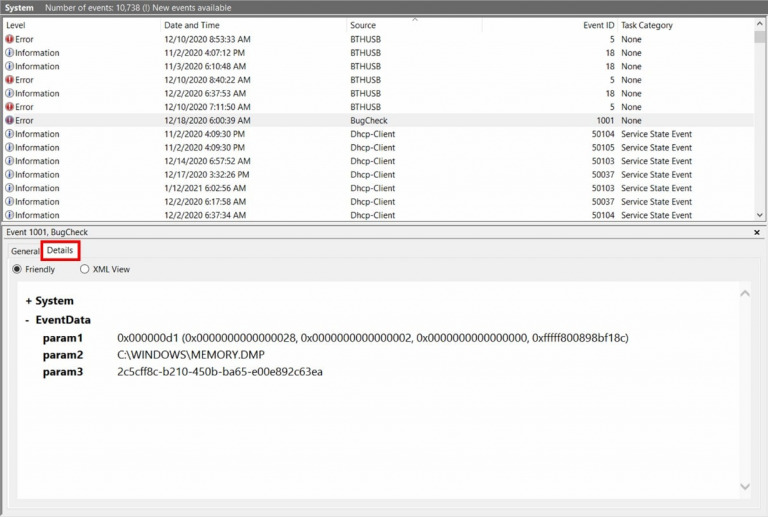Click the information icon of the 1/12/2021 6:02:56 AM event
The image size is (768, 517).
(x=9, y=188)
